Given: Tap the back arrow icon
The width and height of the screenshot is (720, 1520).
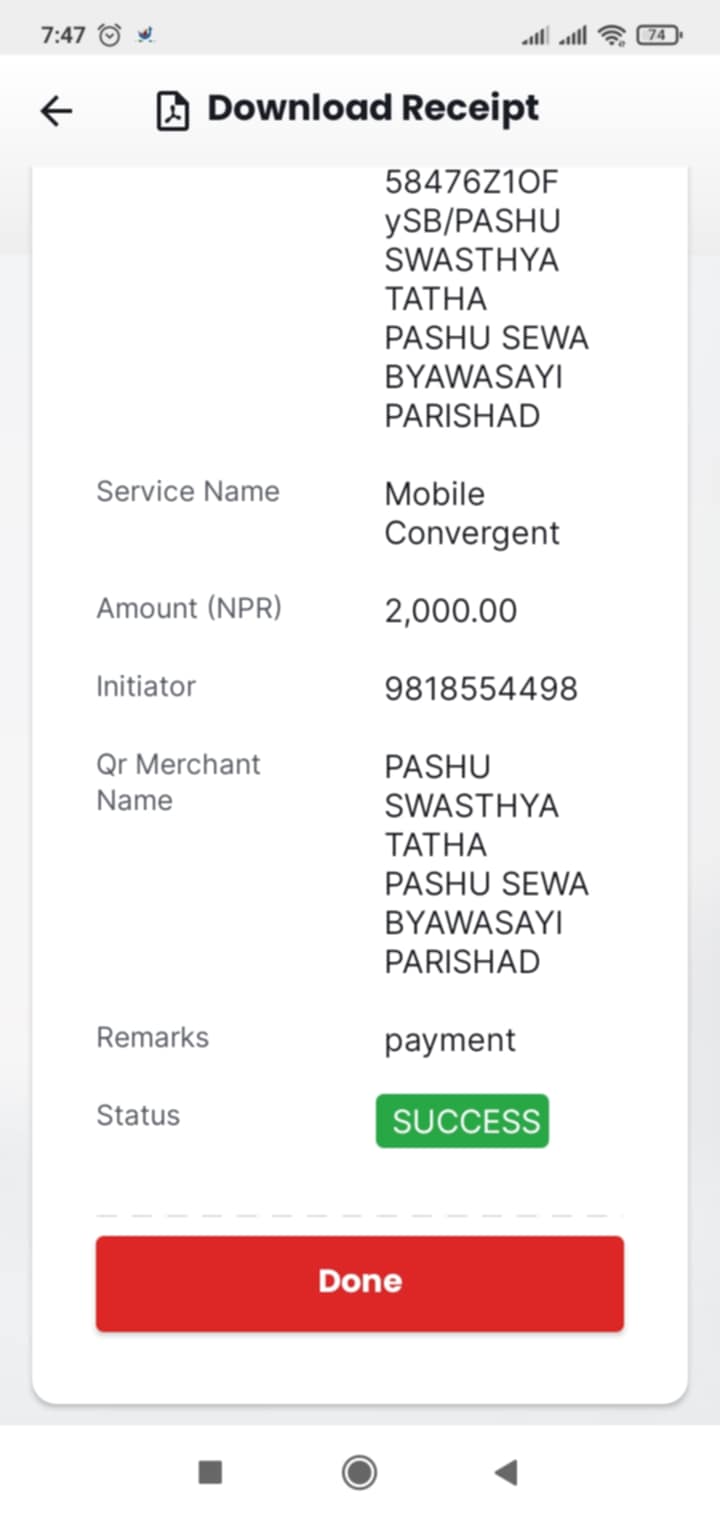Looking at the screenshot, I should pos(56,111).
